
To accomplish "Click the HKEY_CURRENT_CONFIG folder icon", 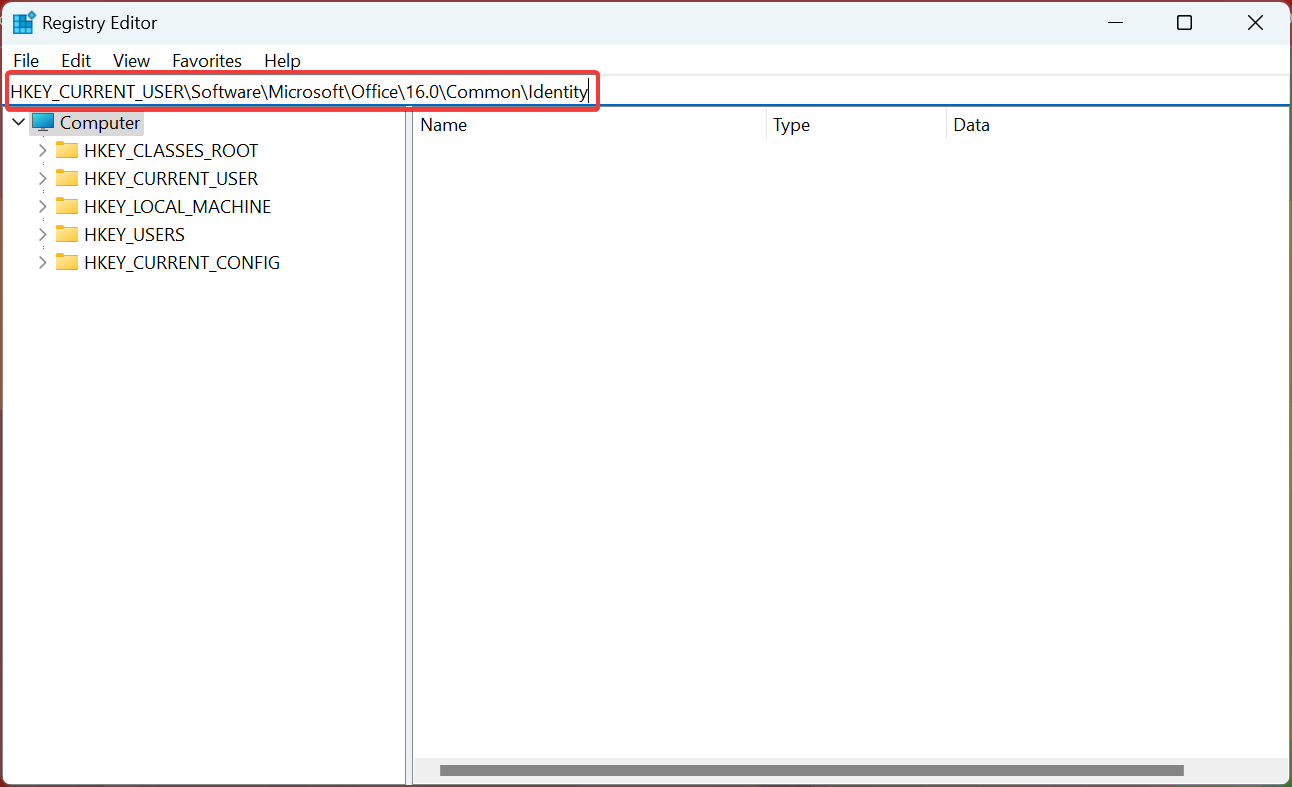I will 67,262.
